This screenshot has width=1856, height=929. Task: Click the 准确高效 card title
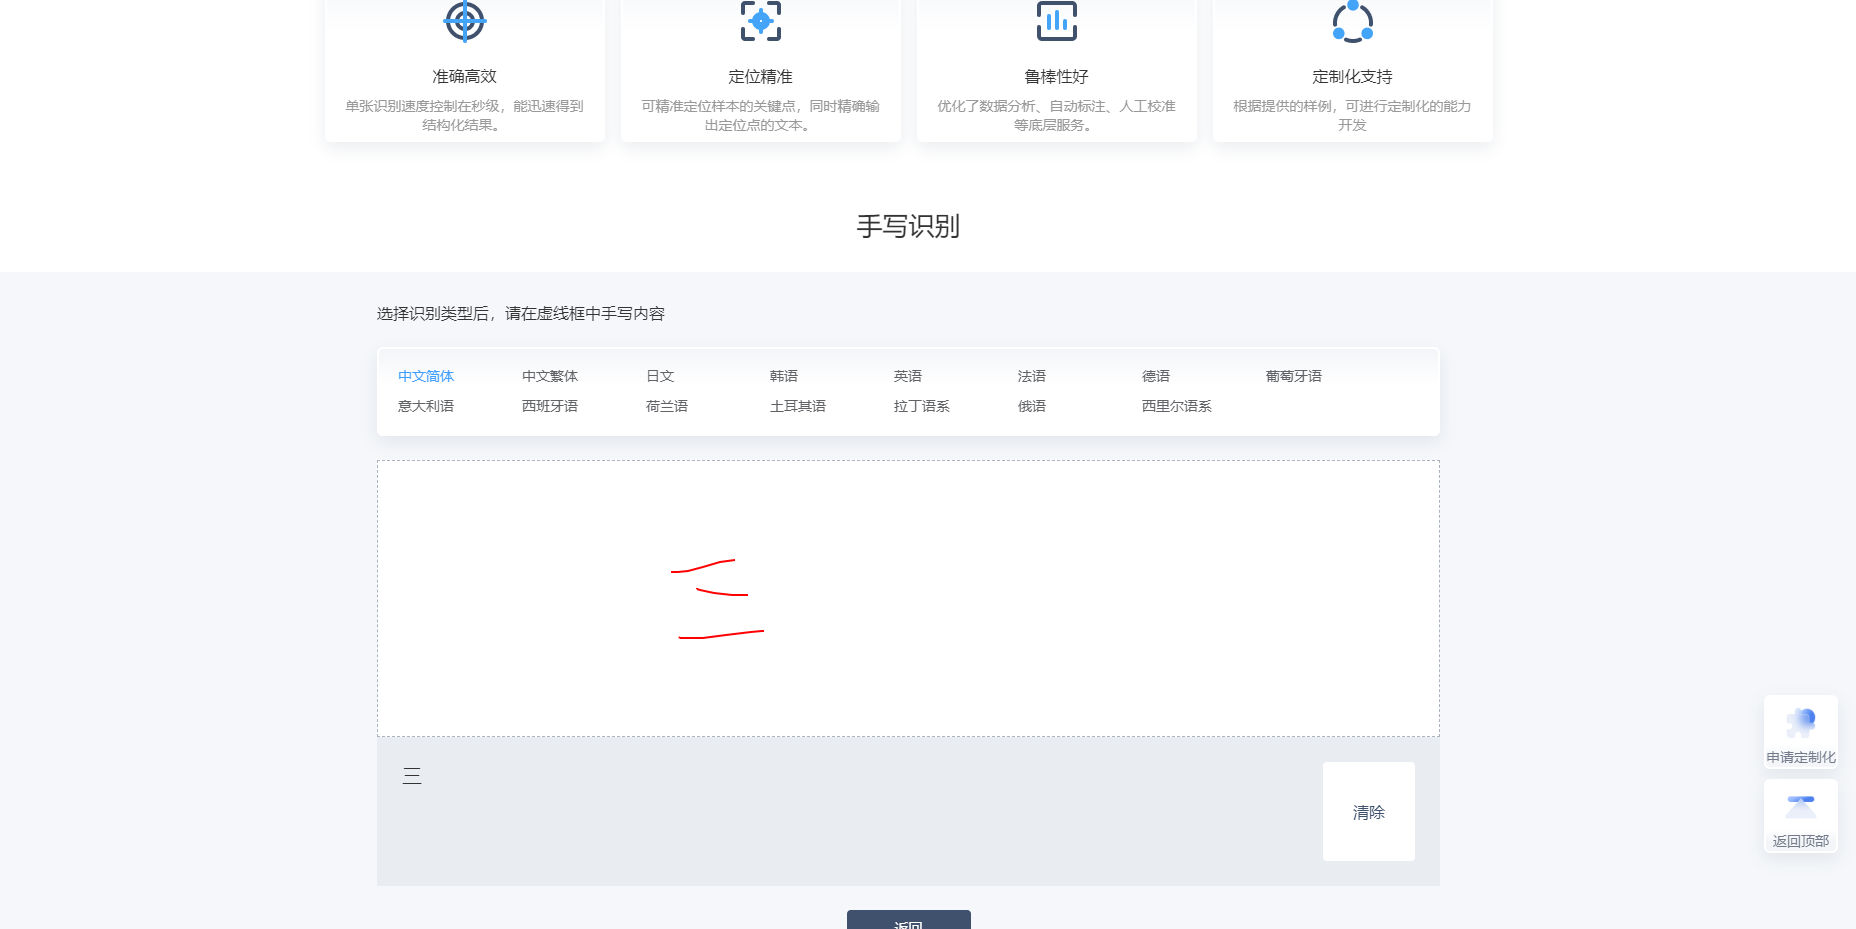[x=465, y=76]
